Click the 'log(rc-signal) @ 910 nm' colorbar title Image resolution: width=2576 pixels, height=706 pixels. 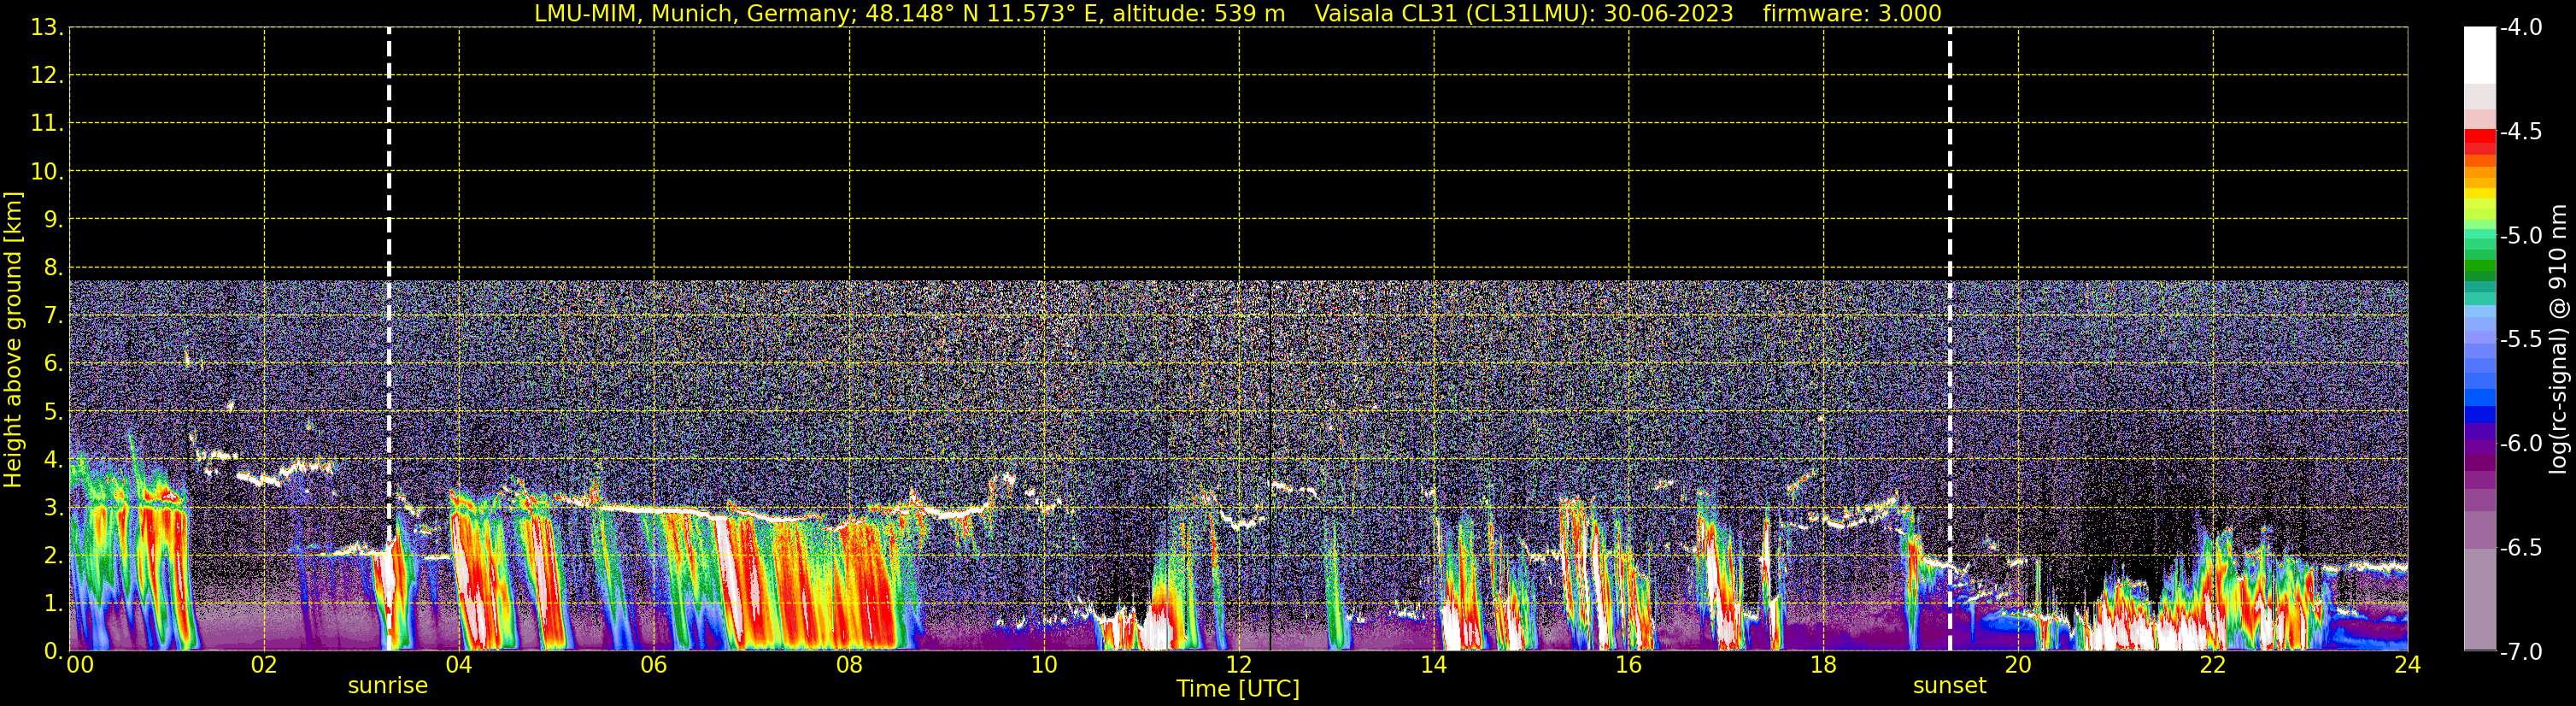pos(2558,339)
